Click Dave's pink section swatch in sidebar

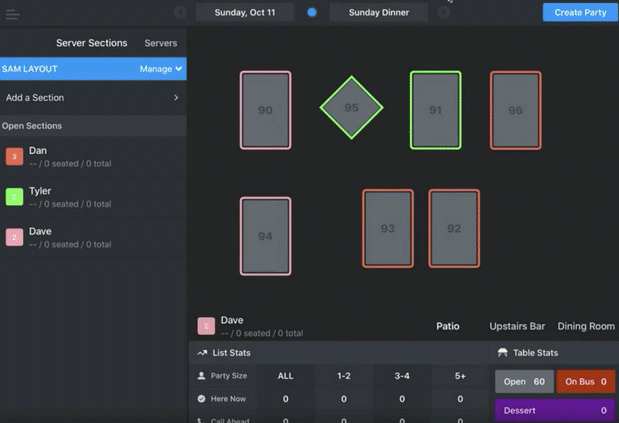[14, 237]
